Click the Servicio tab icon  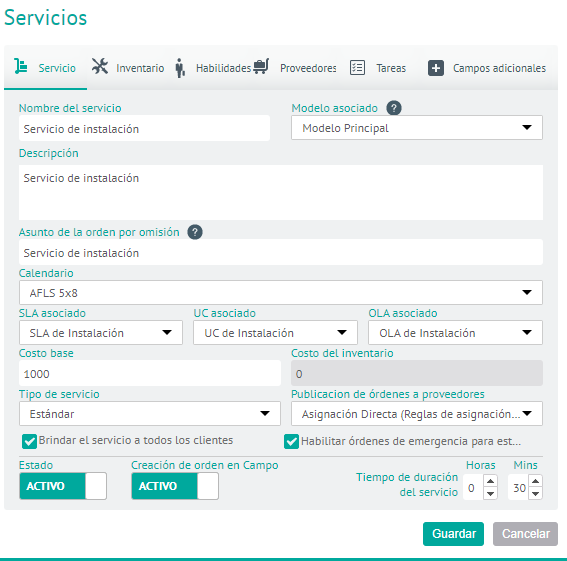[21, 67]
